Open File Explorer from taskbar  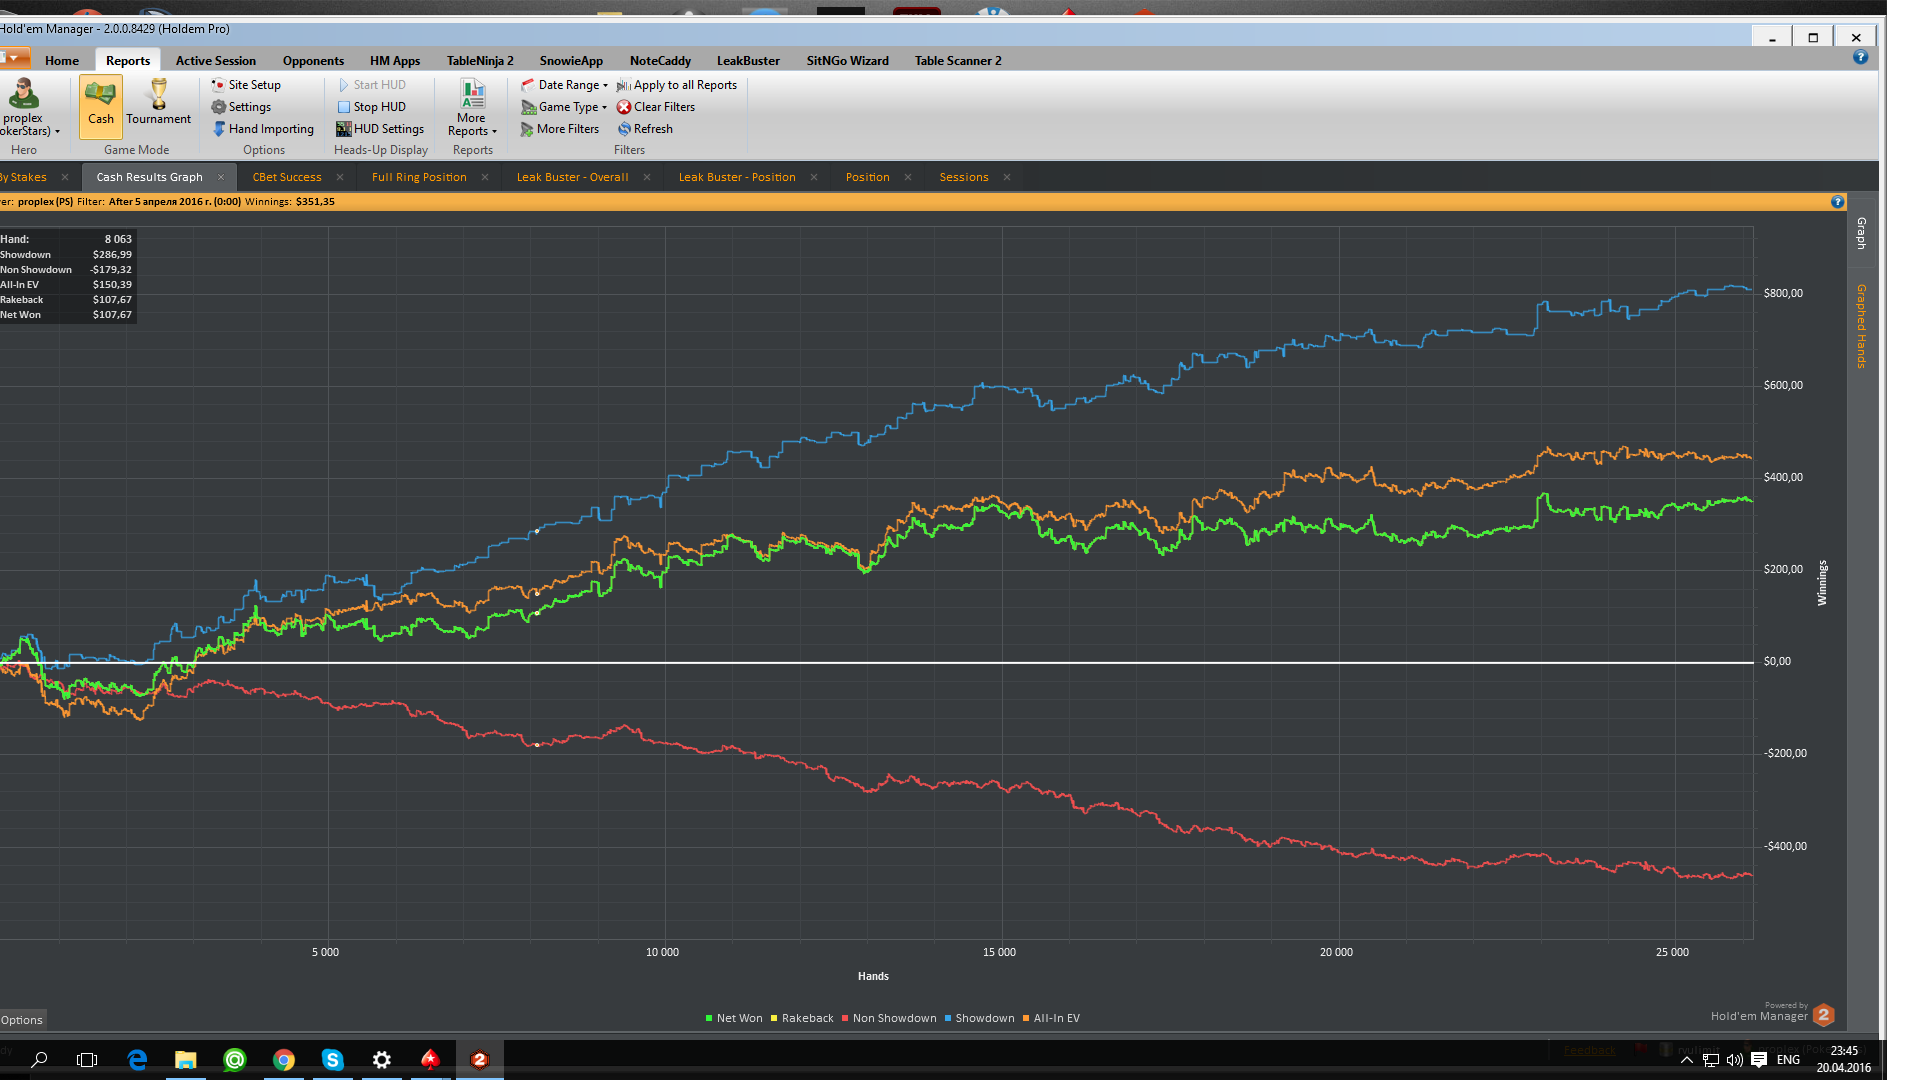coord(186,1060)
